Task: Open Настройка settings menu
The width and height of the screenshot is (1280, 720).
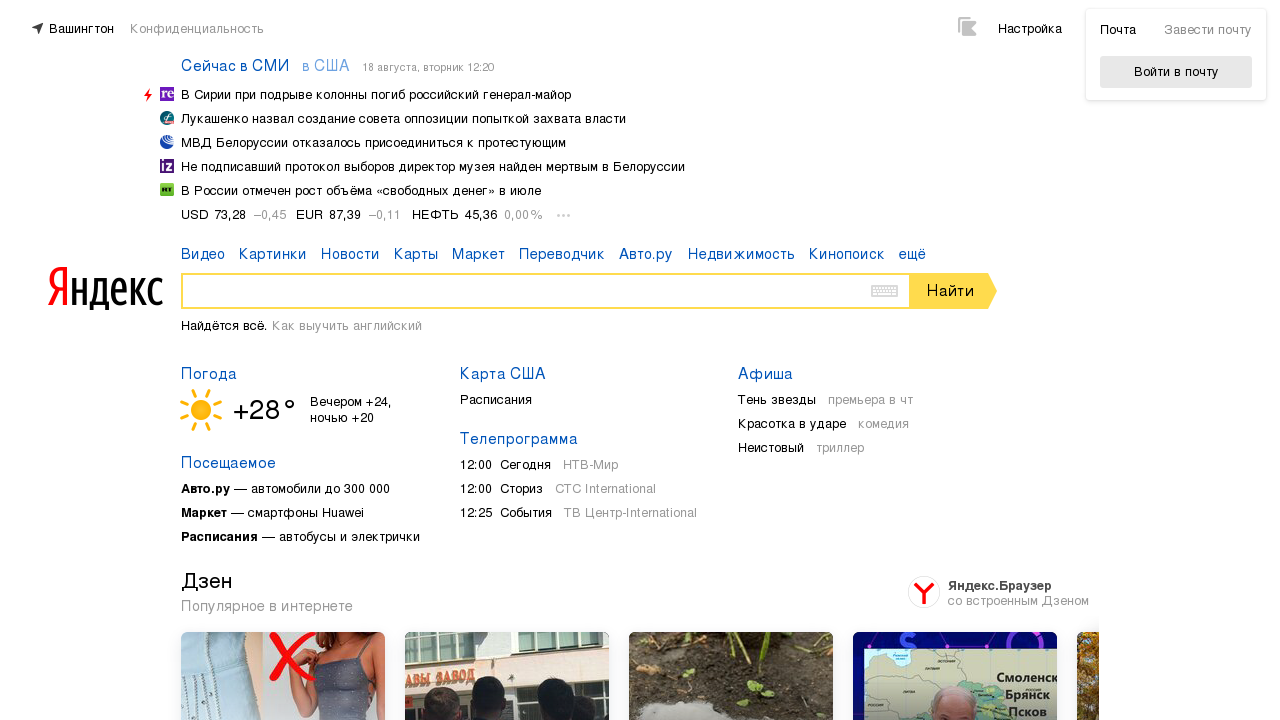Action: (x=1030, y=29)
